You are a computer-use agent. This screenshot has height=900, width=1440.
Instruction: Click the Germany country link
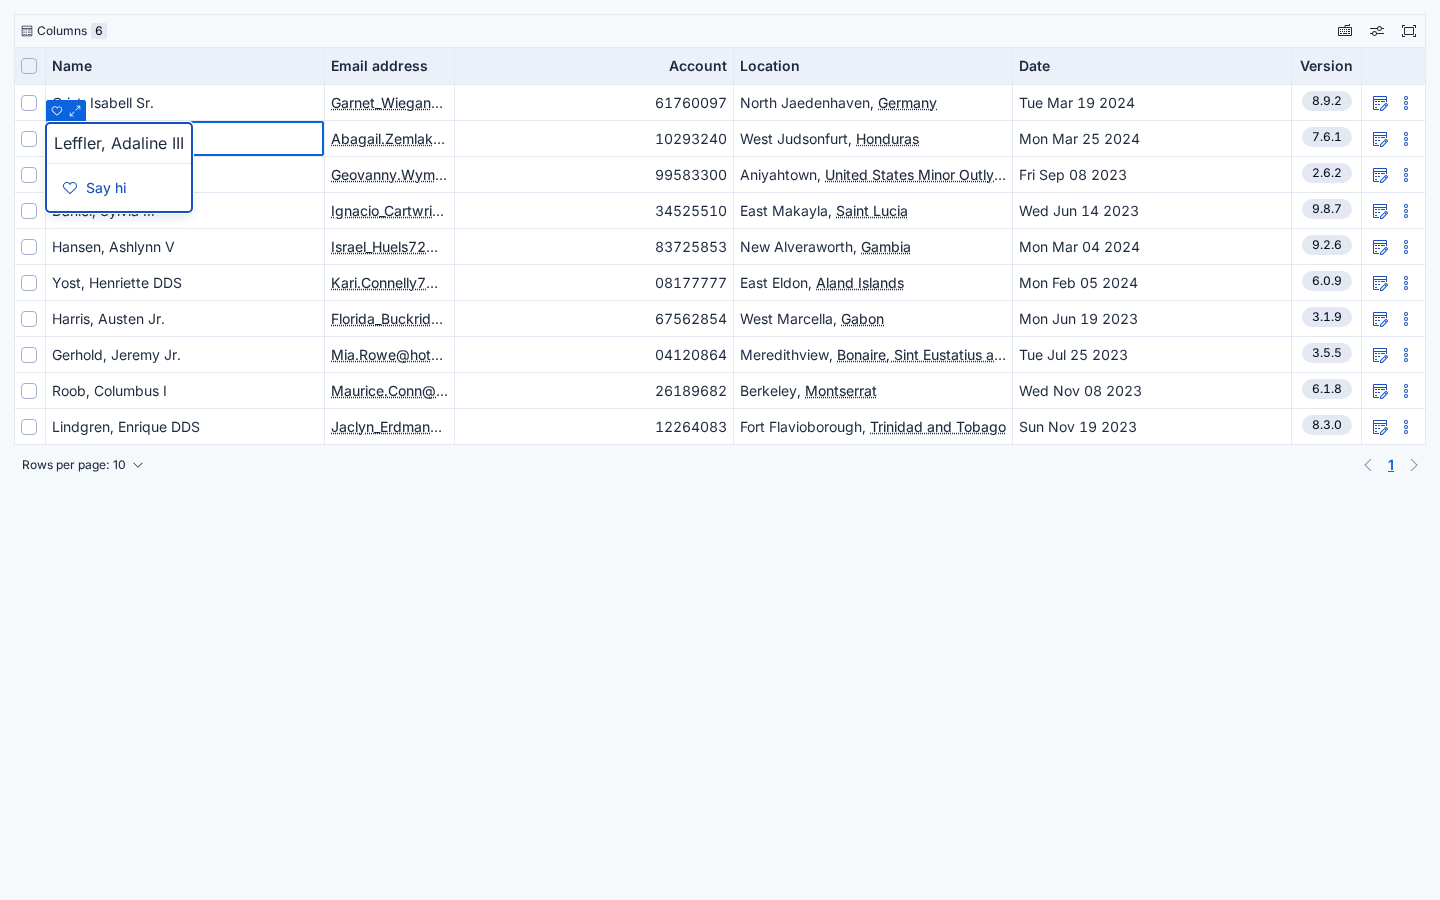click(x=907, y=103)
